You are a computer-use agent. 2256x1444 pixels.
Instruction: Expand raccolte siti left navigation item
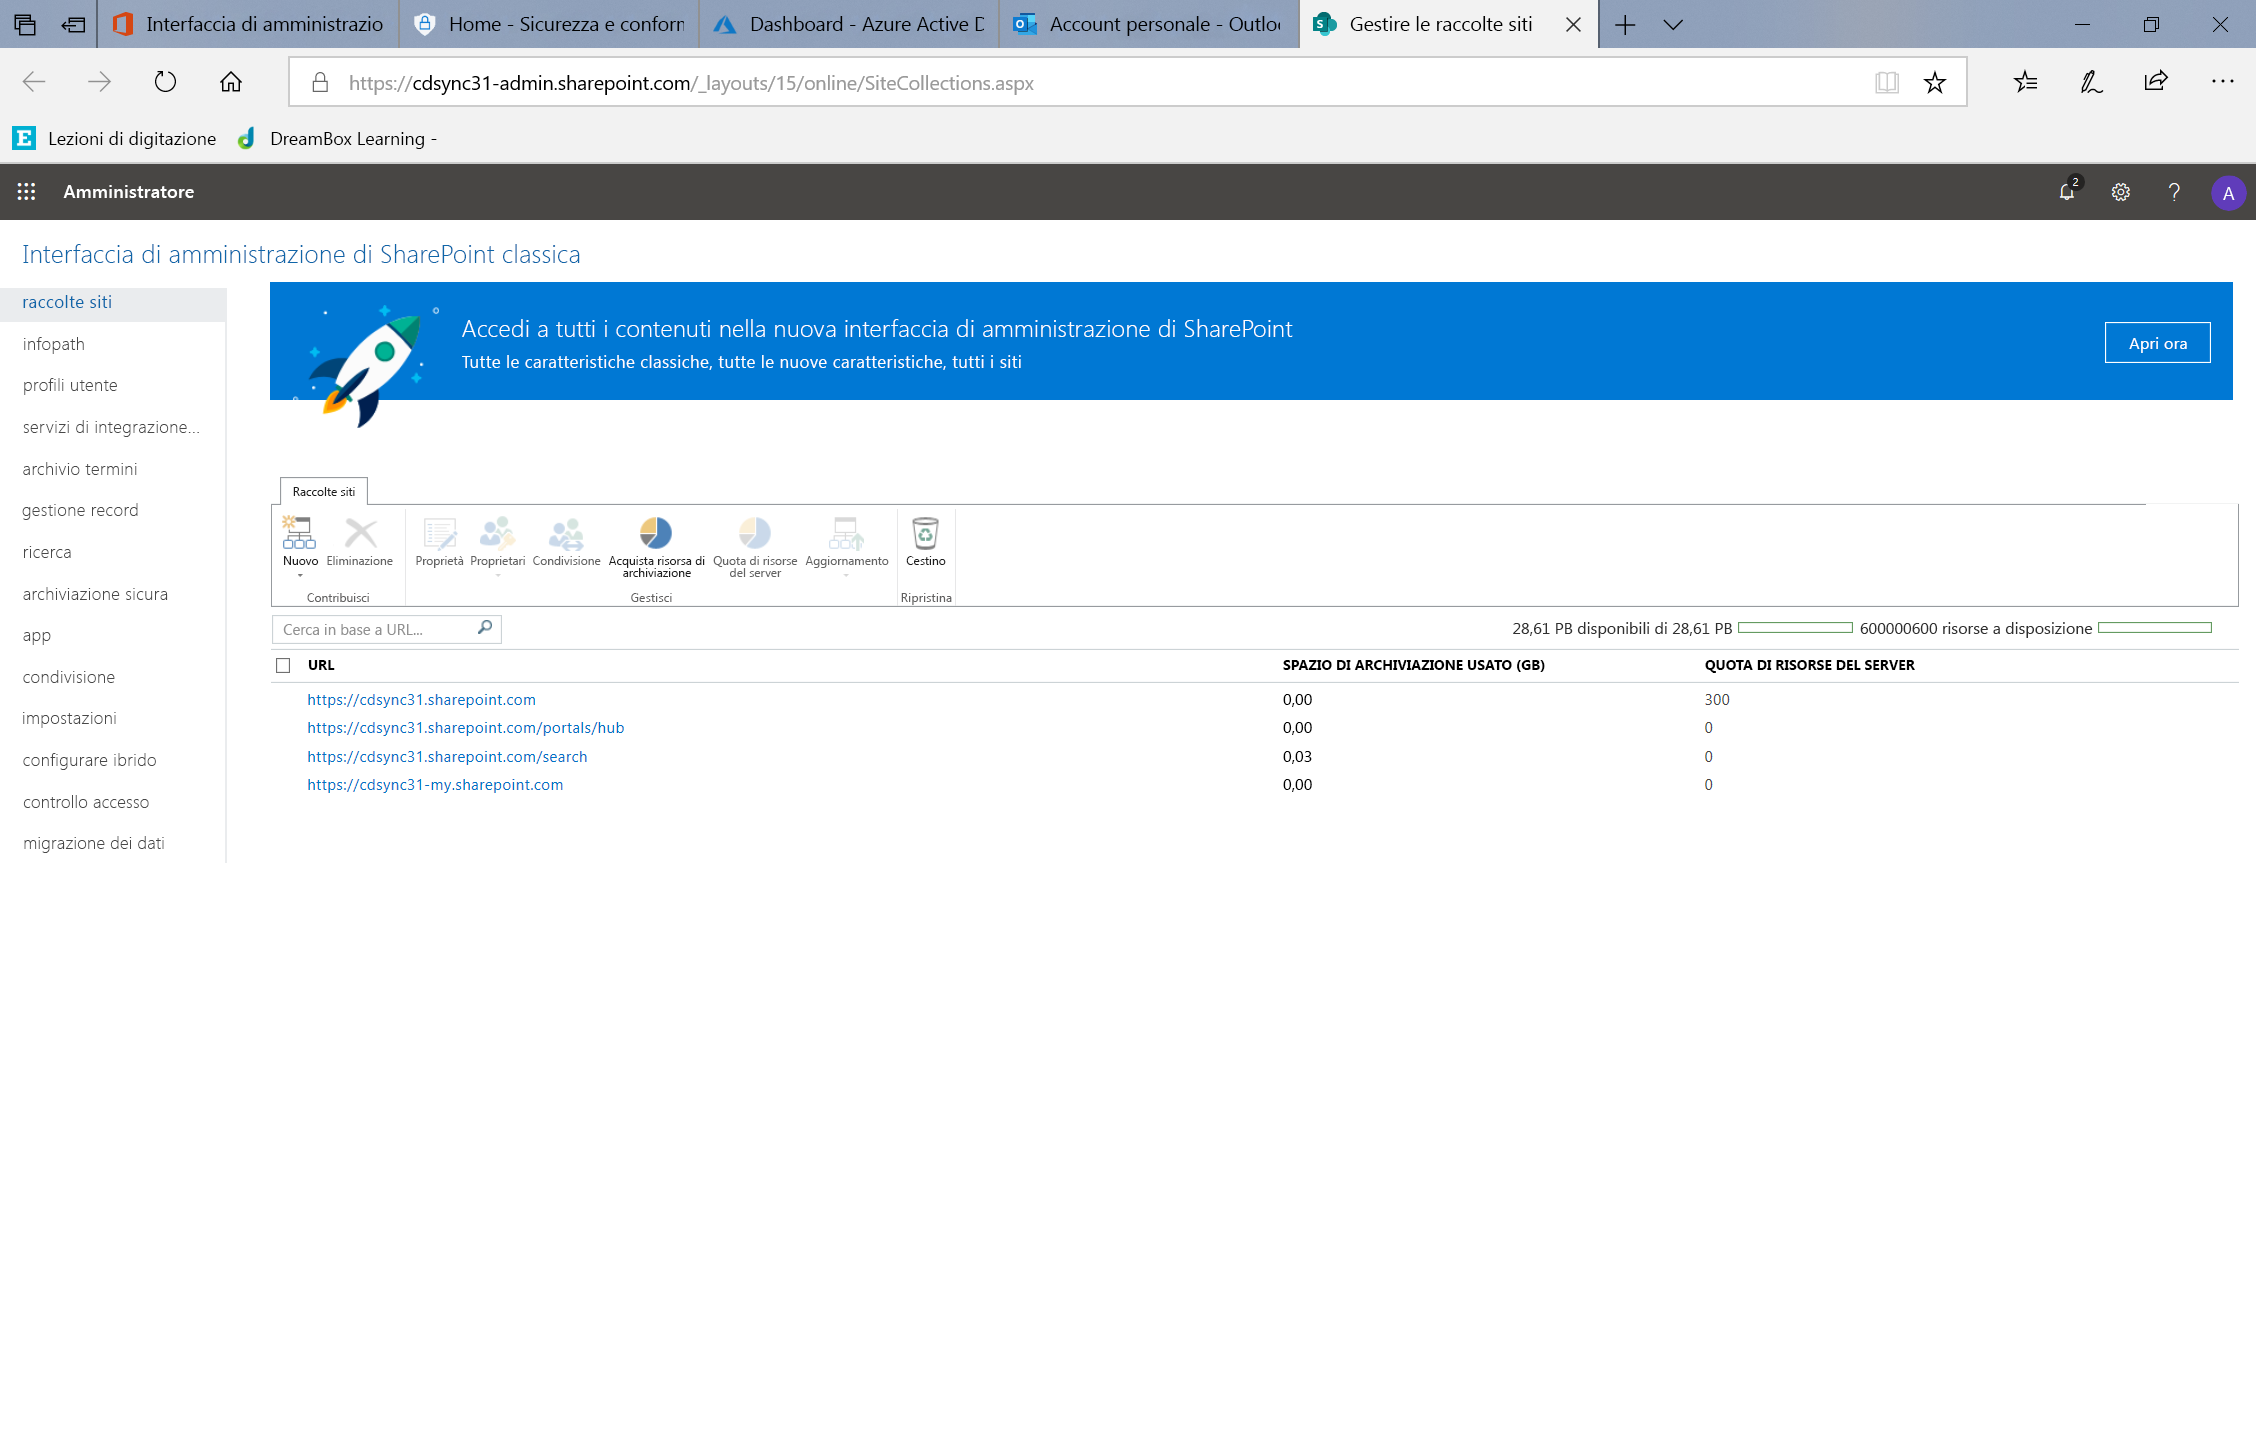[x=67, y=301]
